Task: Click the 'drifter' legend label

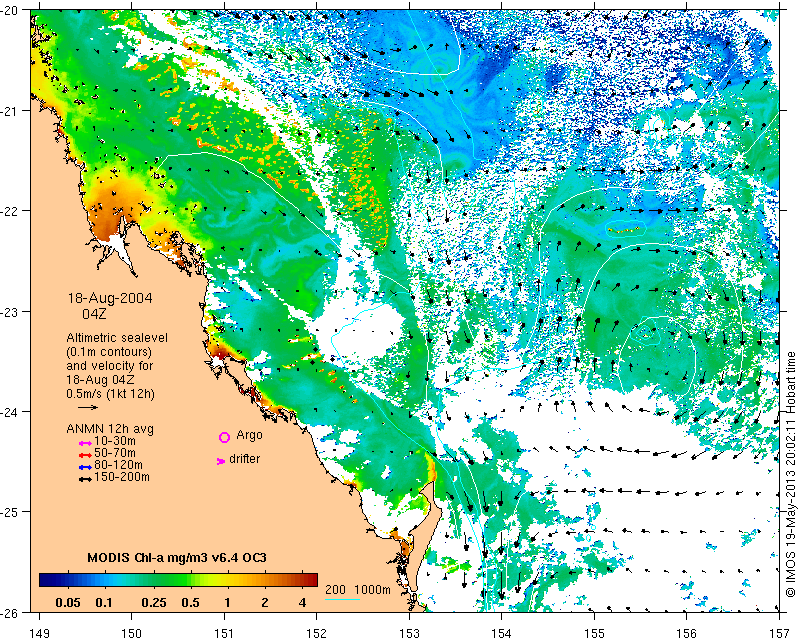Action: pos(244,459)
